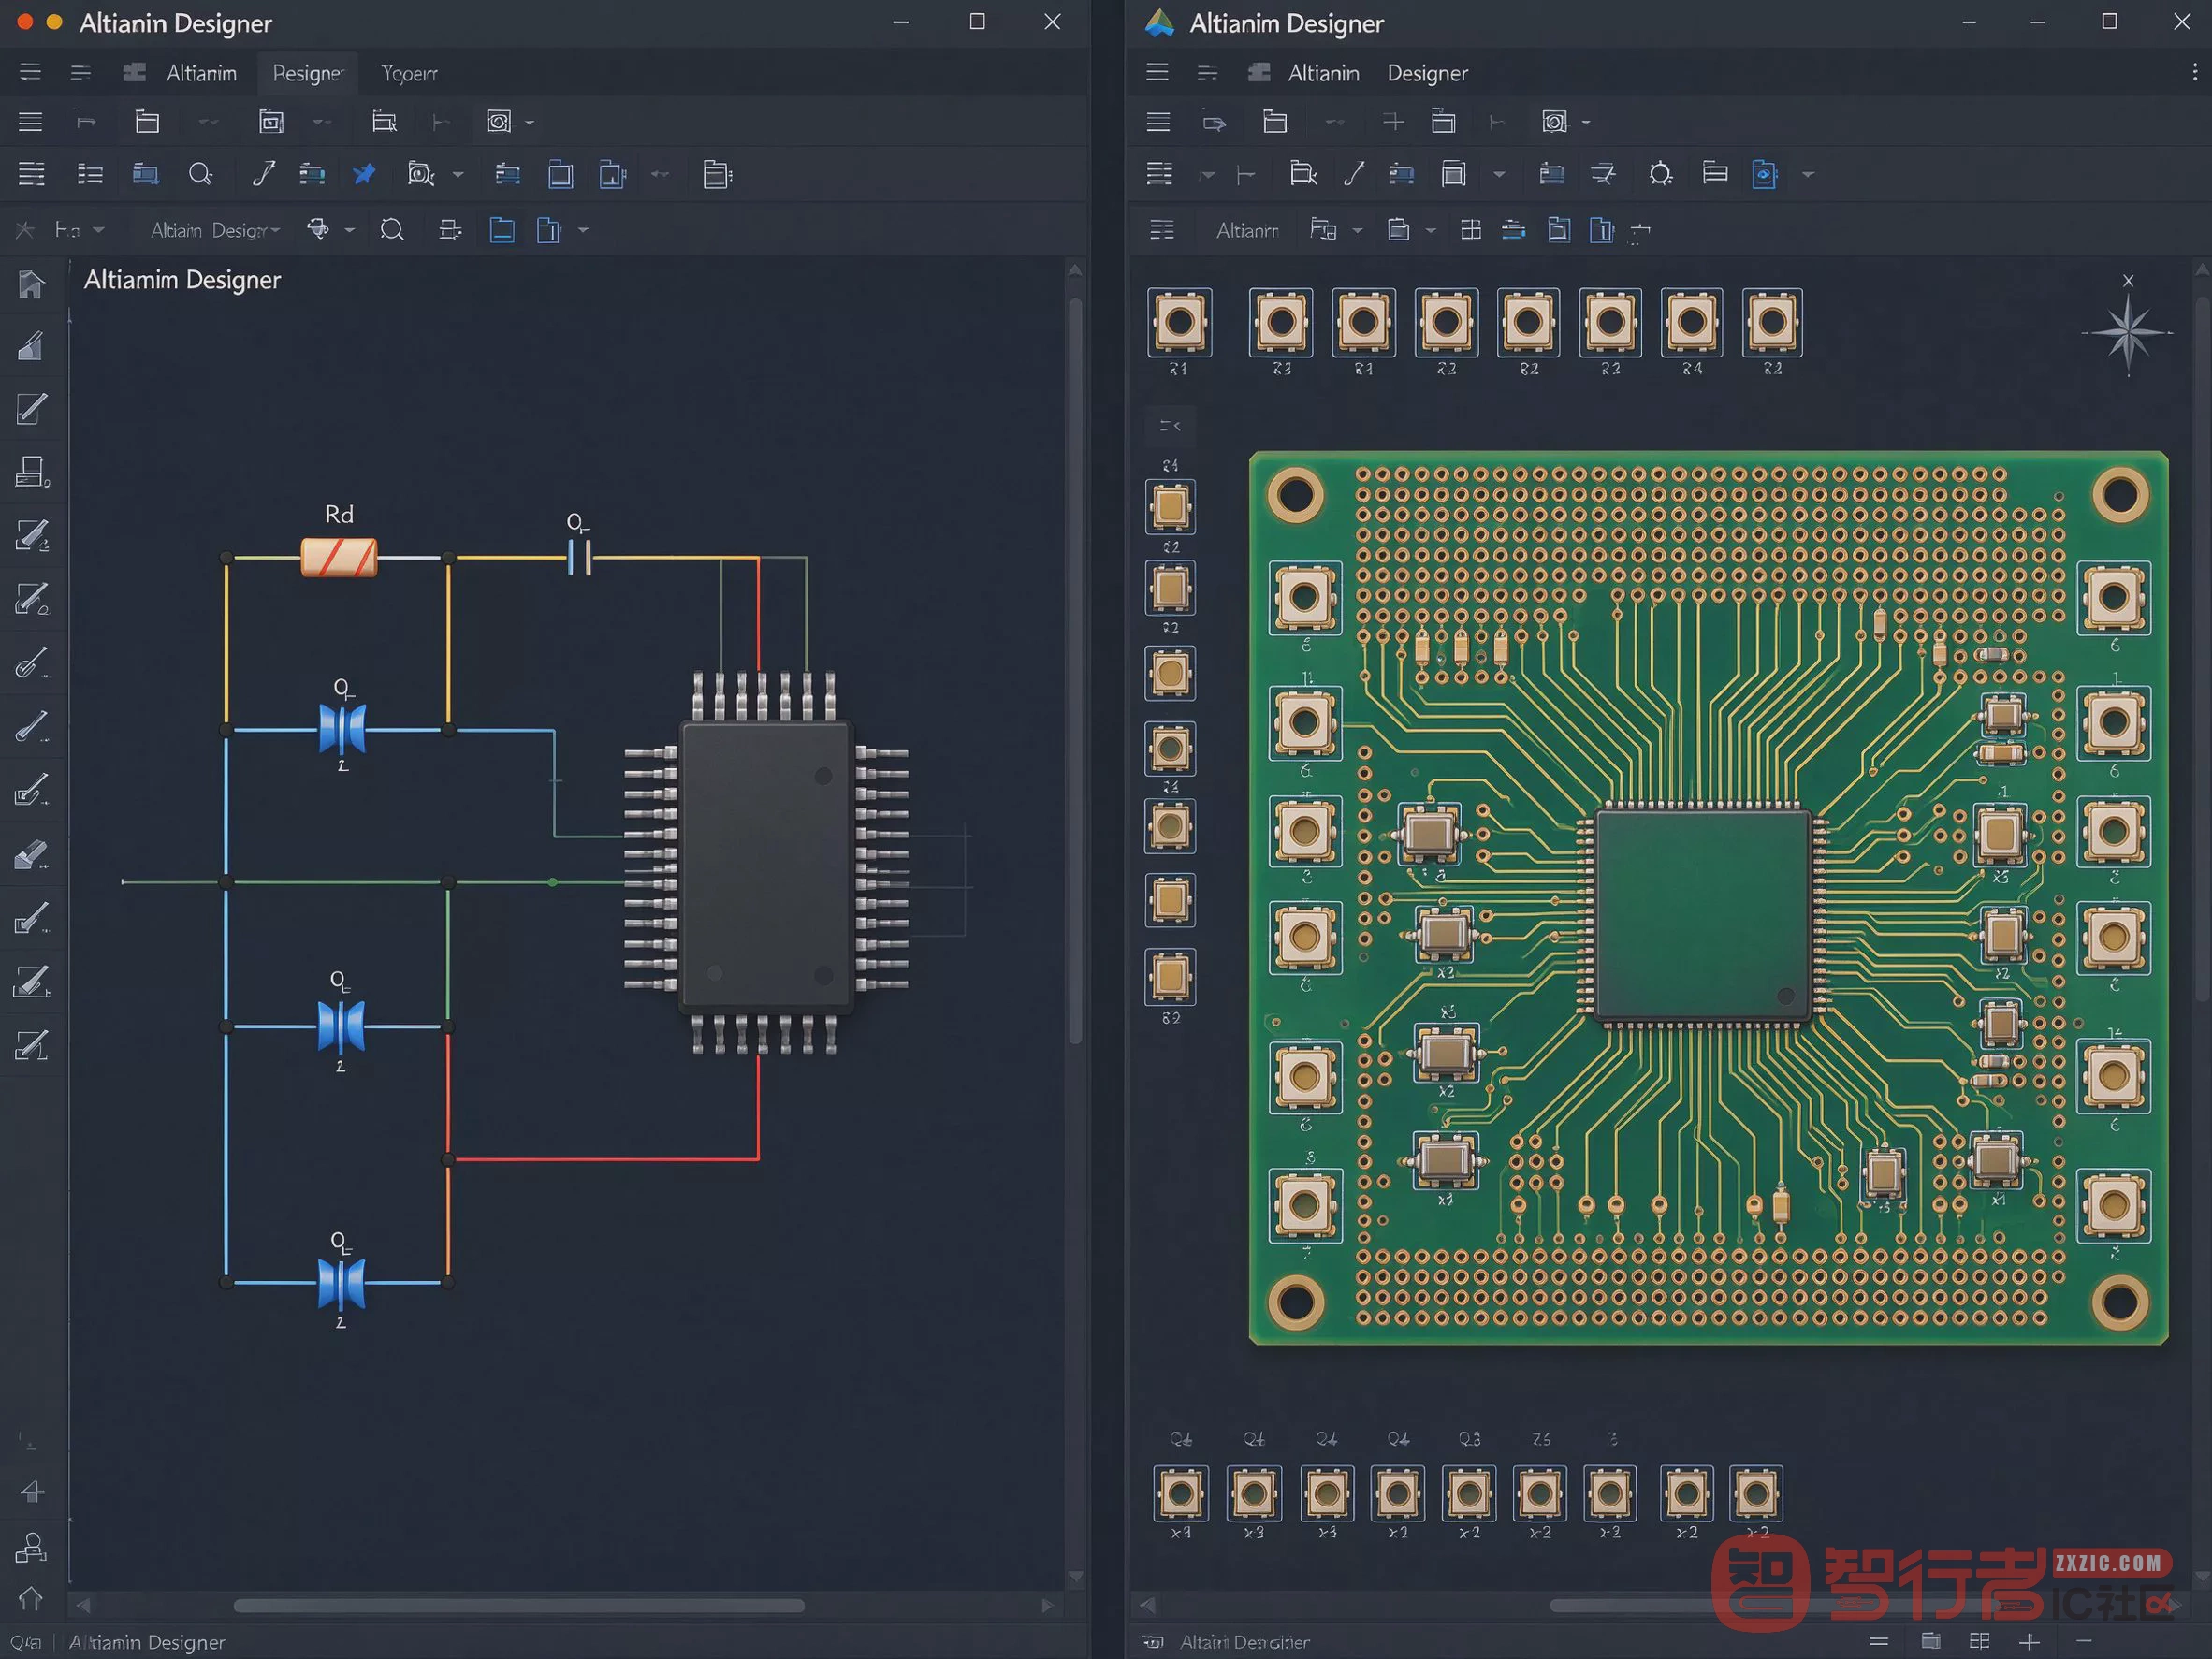
Task: Open dropdown beside target icon in right top toolbar
Action: tap(1586, 122)
